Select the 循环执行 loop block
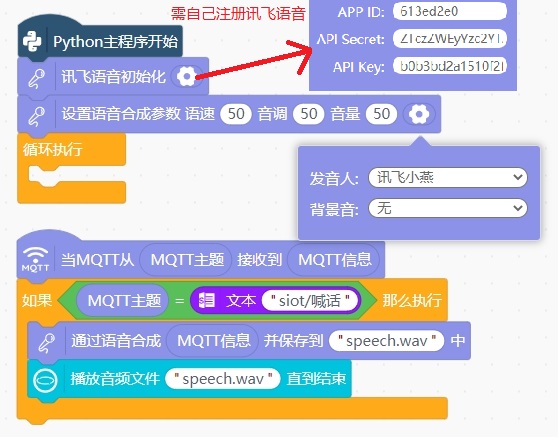Viewport: 558px width, 437px height. [x=71, y=167]
